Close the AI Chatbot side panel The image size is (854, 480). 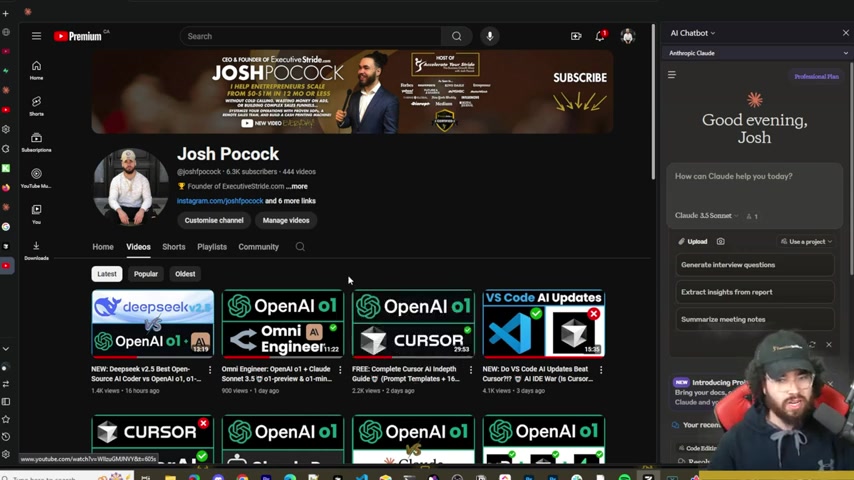845,33
